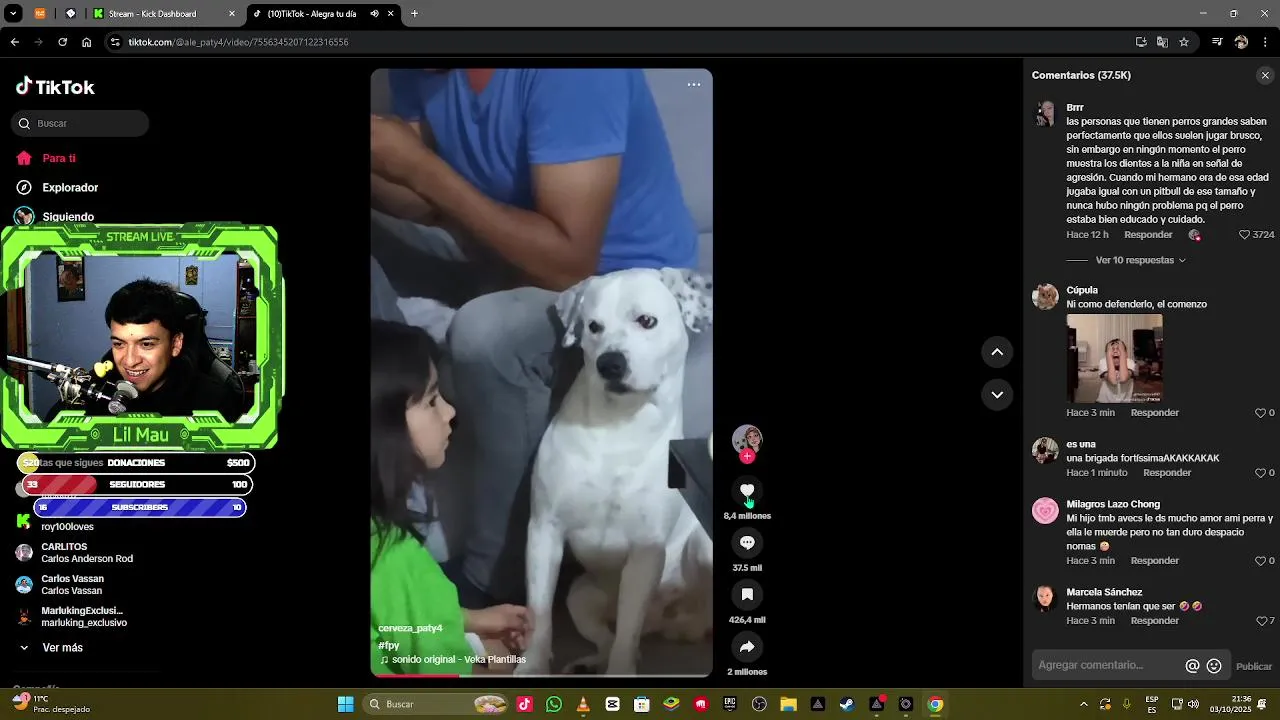Expand Ver 10 respuestas replies
This screenshot has width=1280, height=720.
coord(1141,260)
